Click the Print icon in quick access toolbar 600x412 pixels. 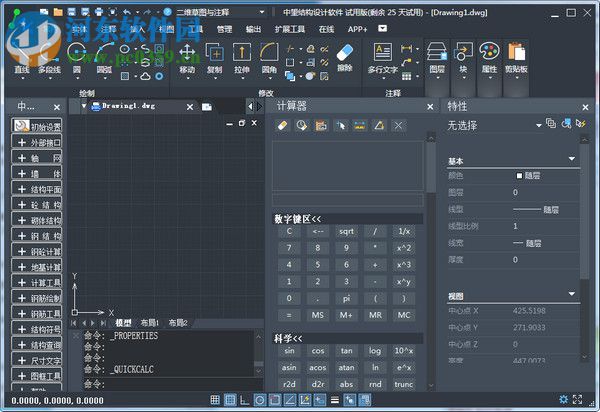(99, 12)
